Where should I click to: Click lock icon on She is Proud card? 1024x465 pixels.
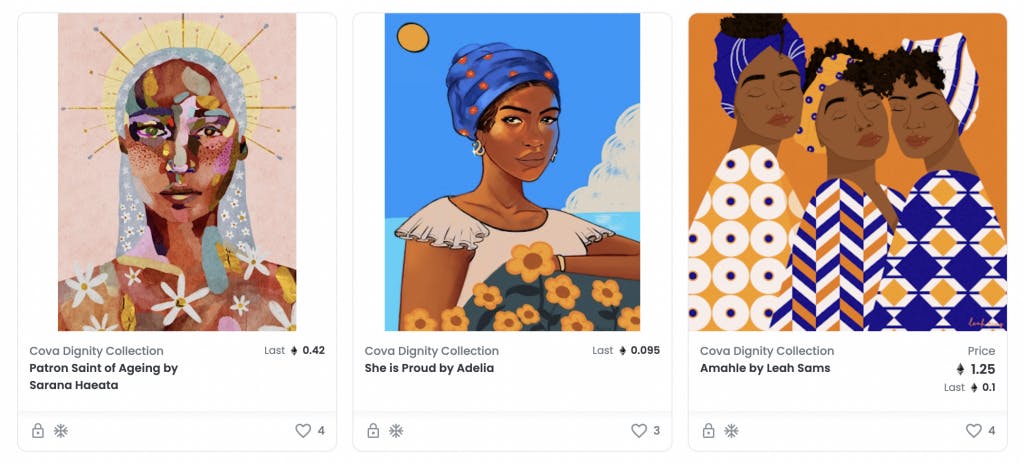tap(373, 431)
